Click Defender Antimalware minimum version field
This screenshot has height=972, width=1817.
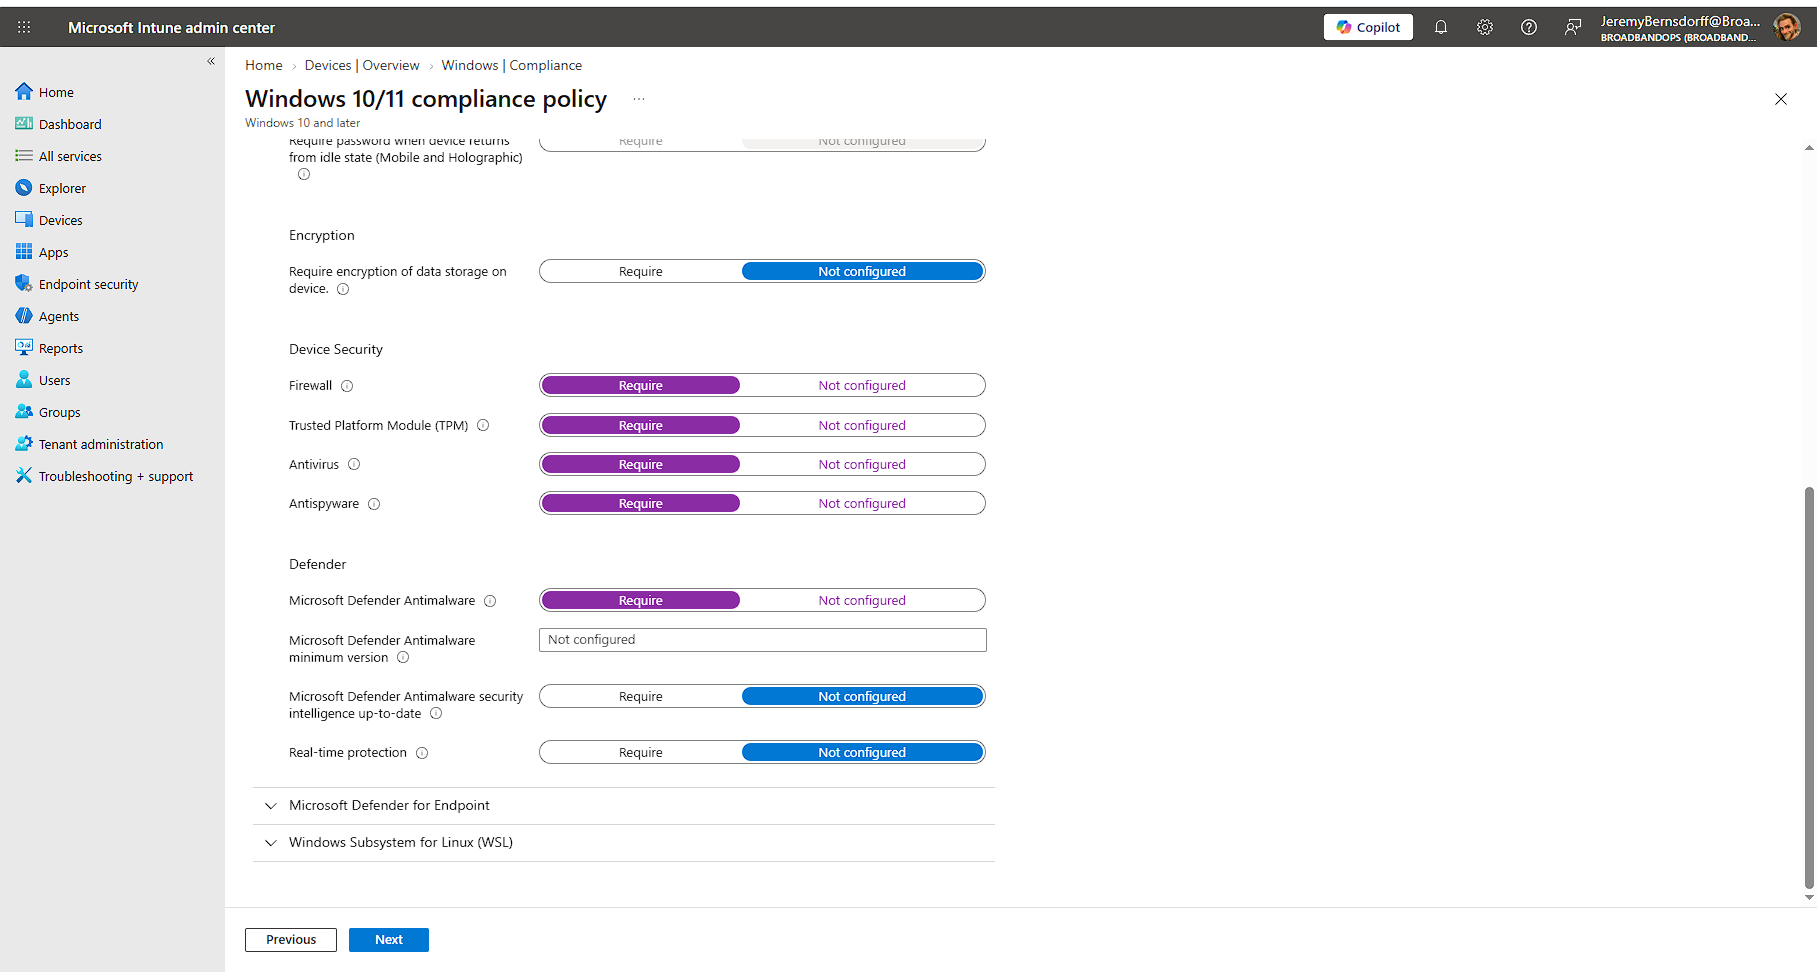[763, 640]
